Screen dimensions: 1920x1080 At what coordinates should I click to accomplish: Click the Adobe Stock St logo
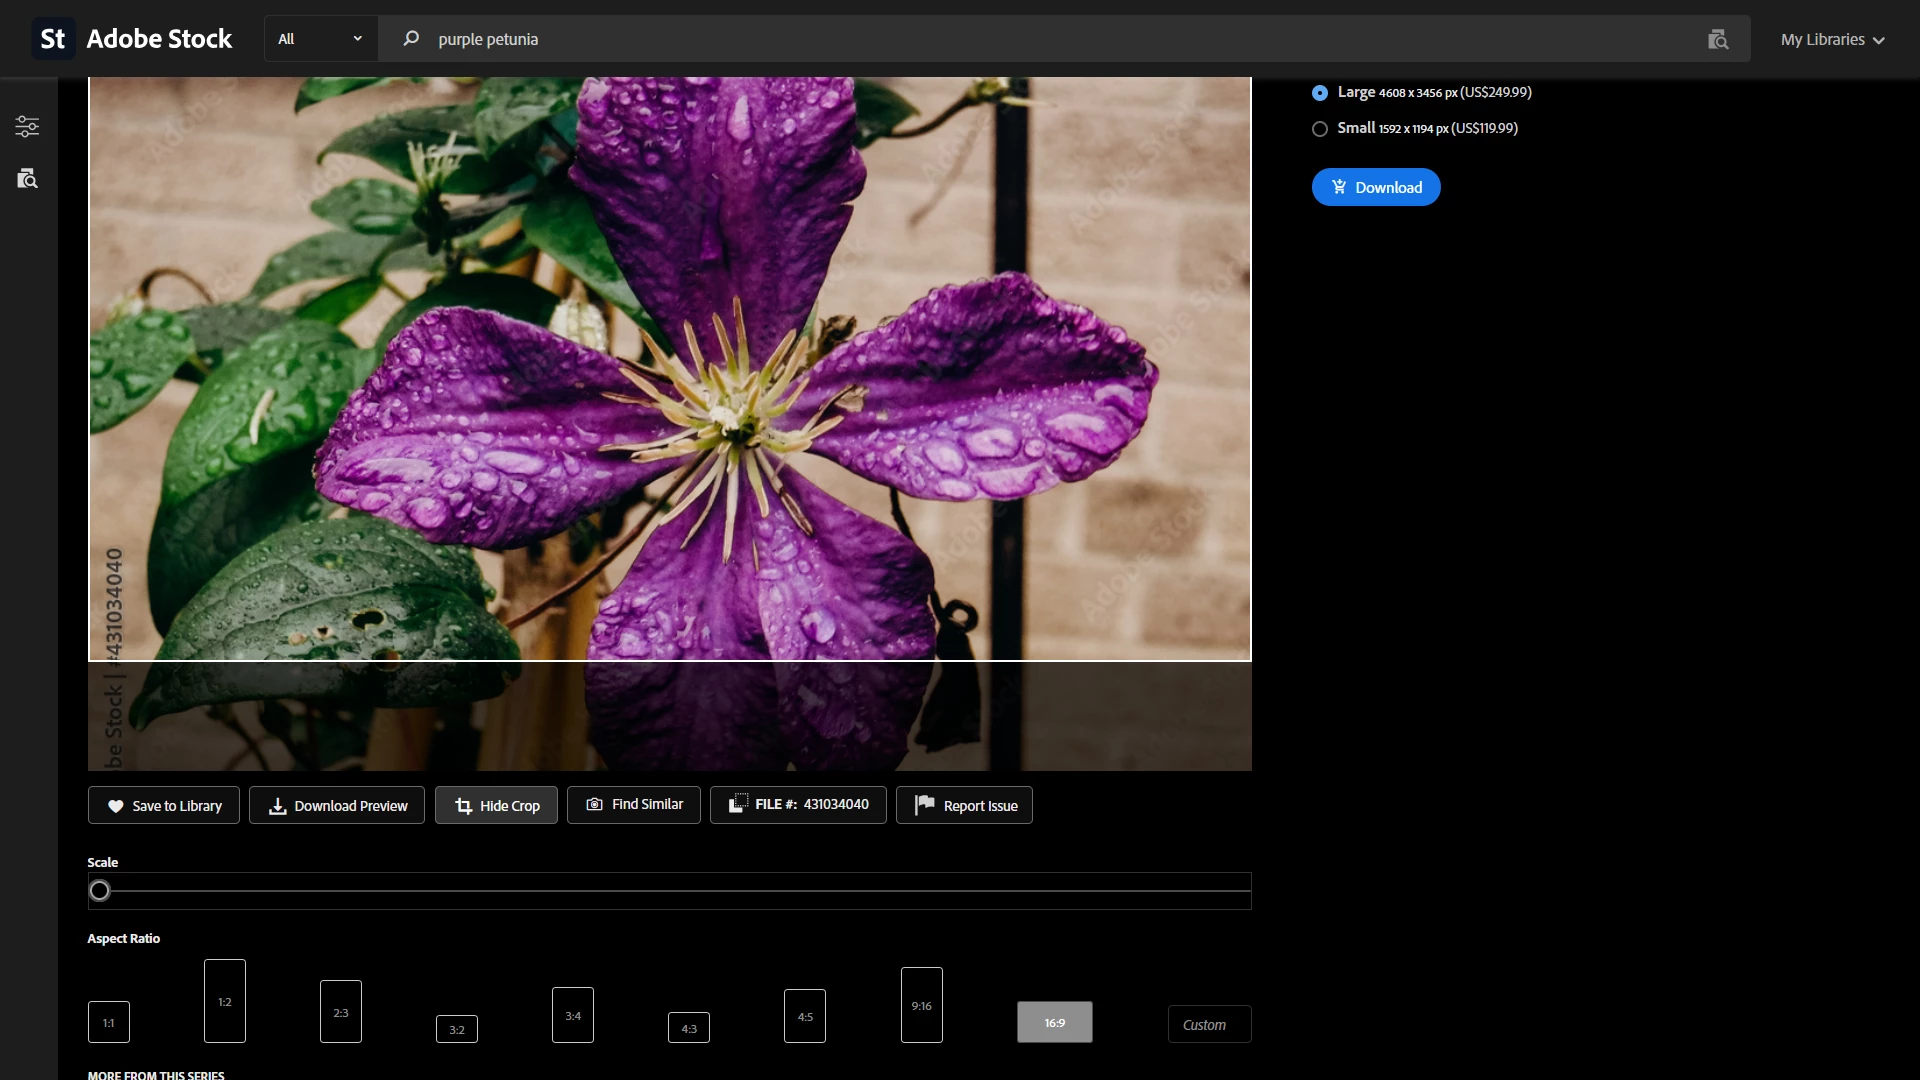tap(52, 39)
